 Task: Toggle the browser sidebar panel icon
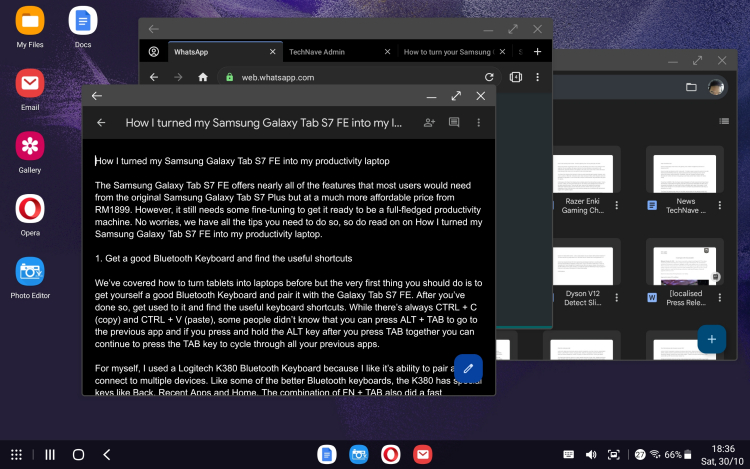coord(516,77)
